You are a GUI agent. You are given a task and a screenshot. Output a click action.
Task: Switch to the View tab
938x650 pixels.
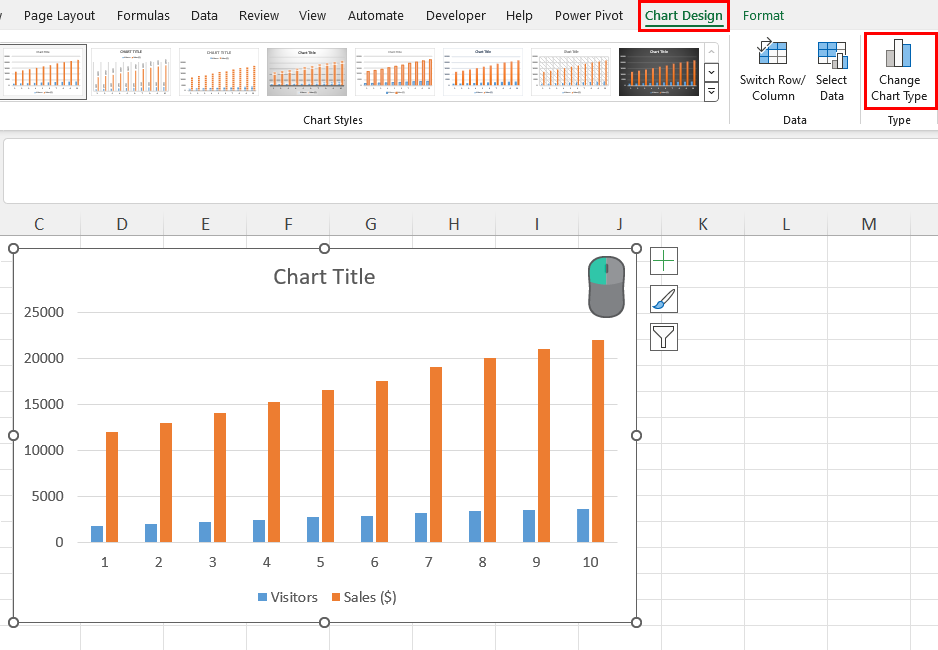point(312,16)
